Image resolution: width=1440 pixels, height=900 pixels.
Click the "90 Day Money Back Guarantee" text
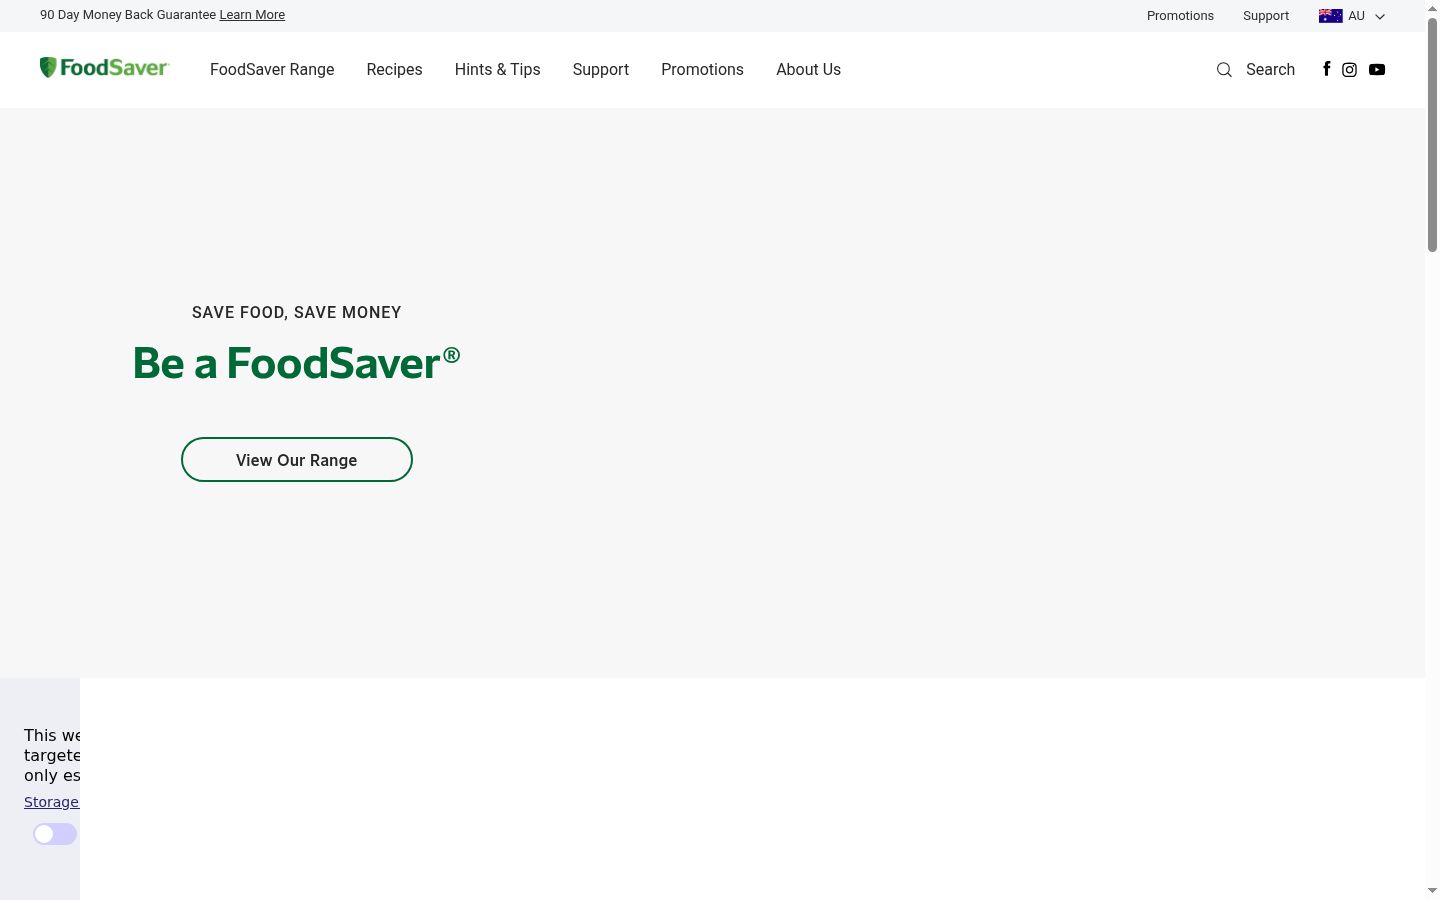click(128, 15)
